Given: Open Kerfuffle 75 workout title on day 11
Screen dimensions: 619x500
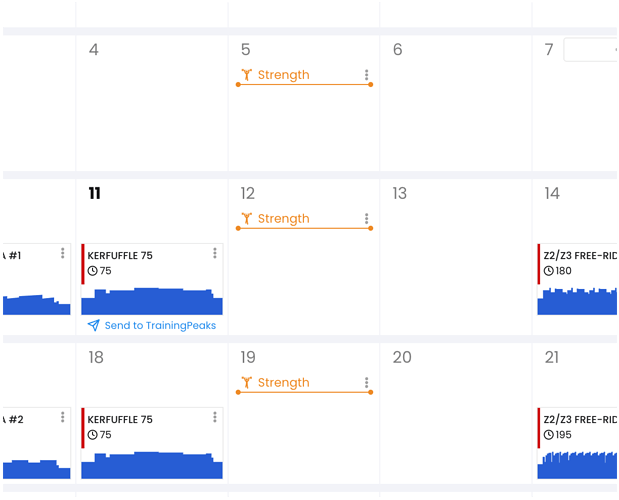Looking at the screenshot, I should (x=120, y=256).
